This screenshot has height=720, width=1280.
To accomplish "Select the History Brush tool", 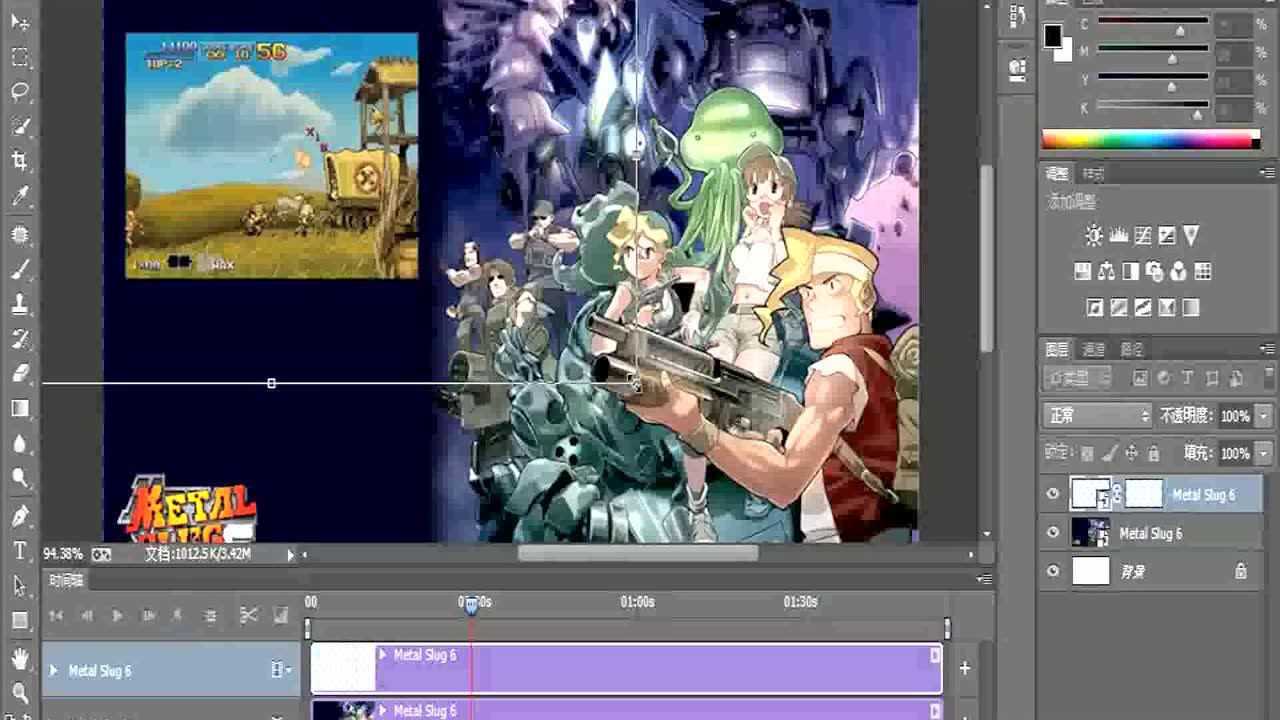I will coord(20,339).
